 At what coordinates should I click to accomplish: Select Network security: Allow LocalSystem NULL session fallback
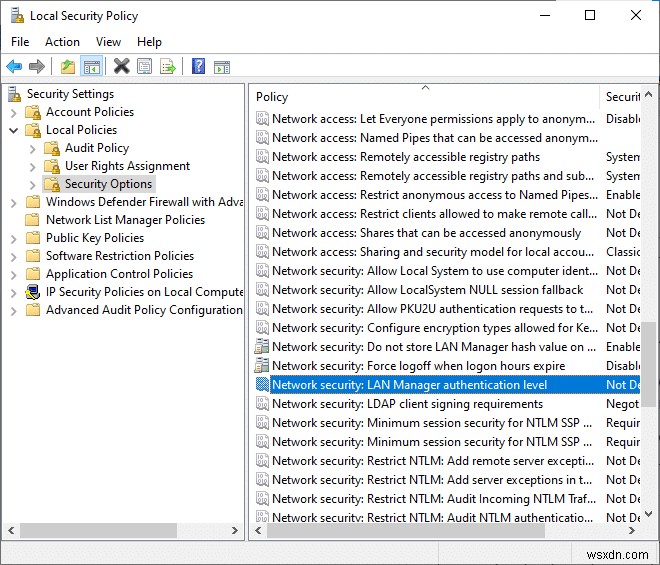427,290
